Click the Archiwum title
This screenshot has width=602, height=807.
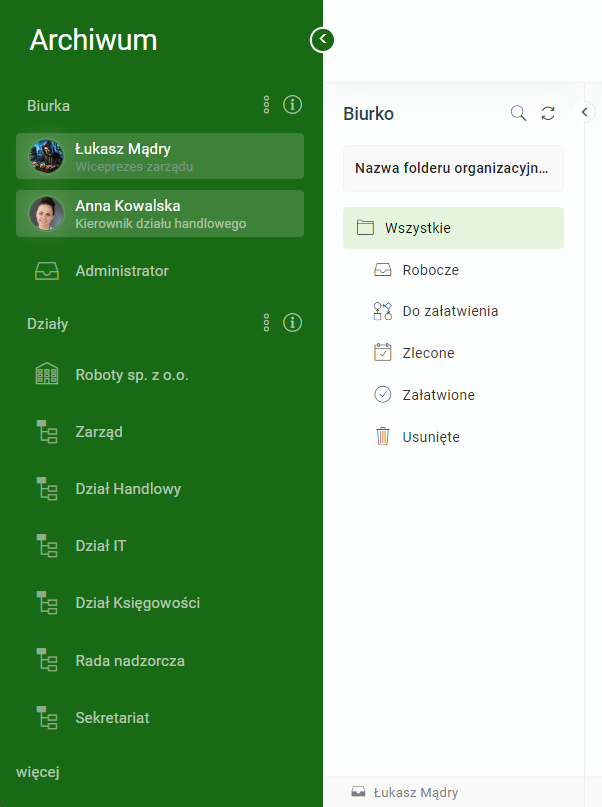coord(93,40)
